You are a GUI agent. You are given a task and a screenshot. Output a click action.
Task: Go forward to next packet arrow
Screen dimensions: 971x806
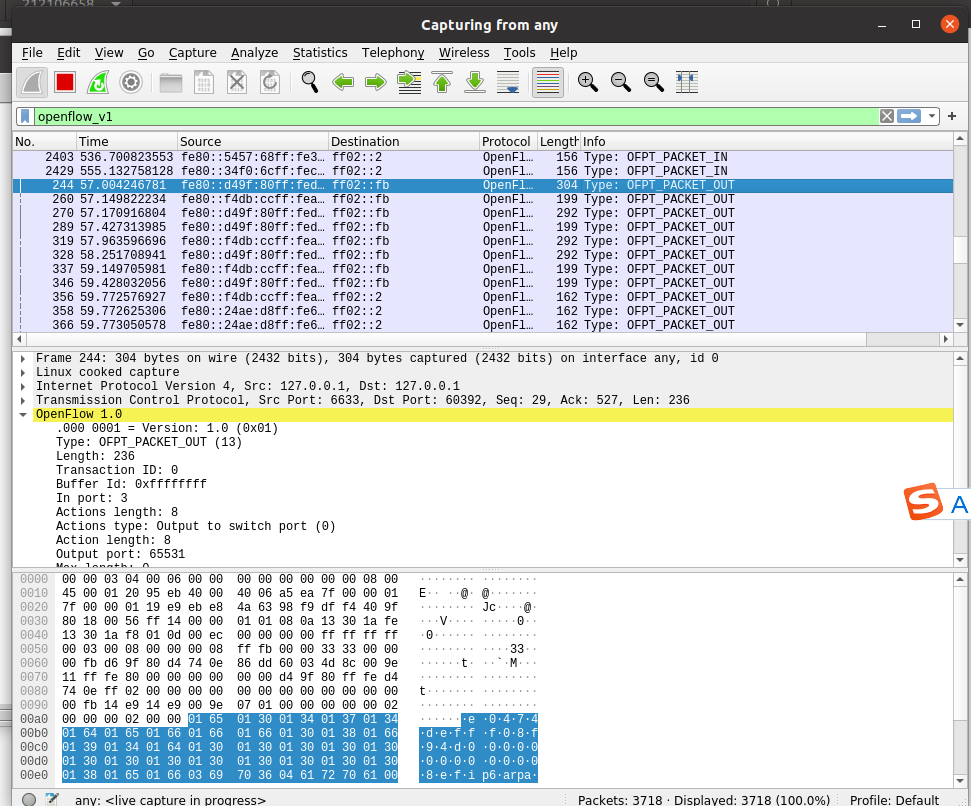tap(376, 82)
